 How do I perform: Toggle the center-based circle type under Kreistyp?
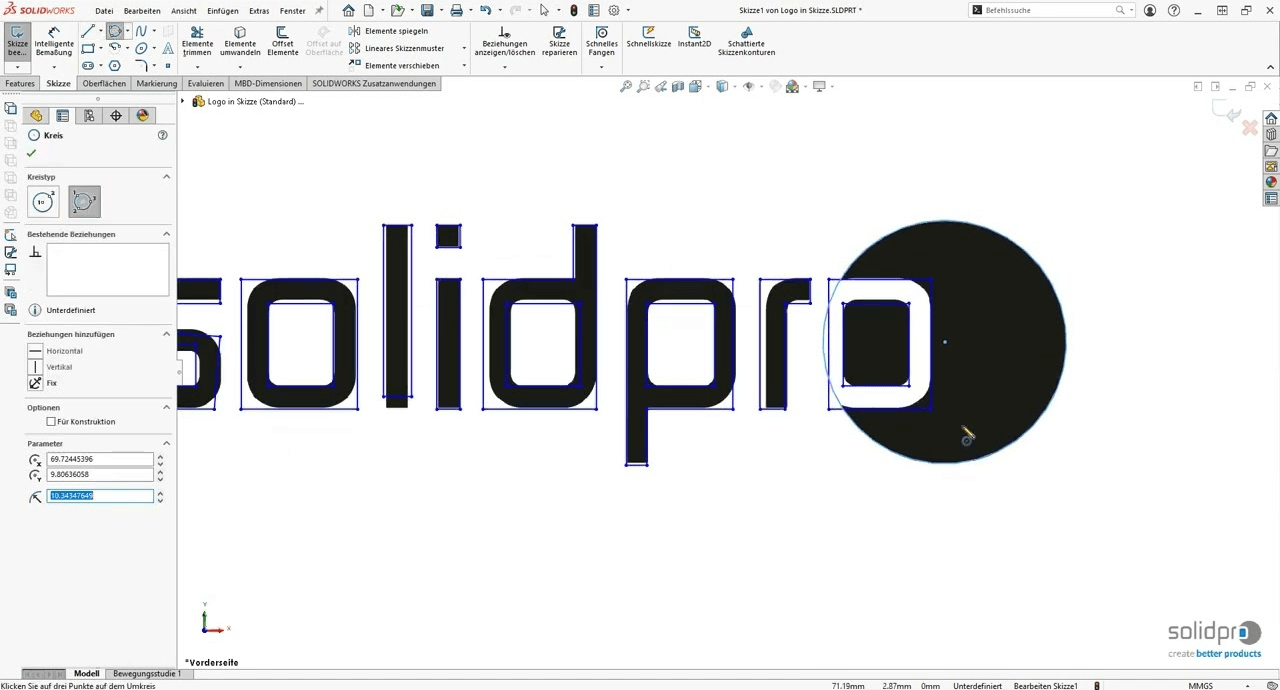point(43,200)
